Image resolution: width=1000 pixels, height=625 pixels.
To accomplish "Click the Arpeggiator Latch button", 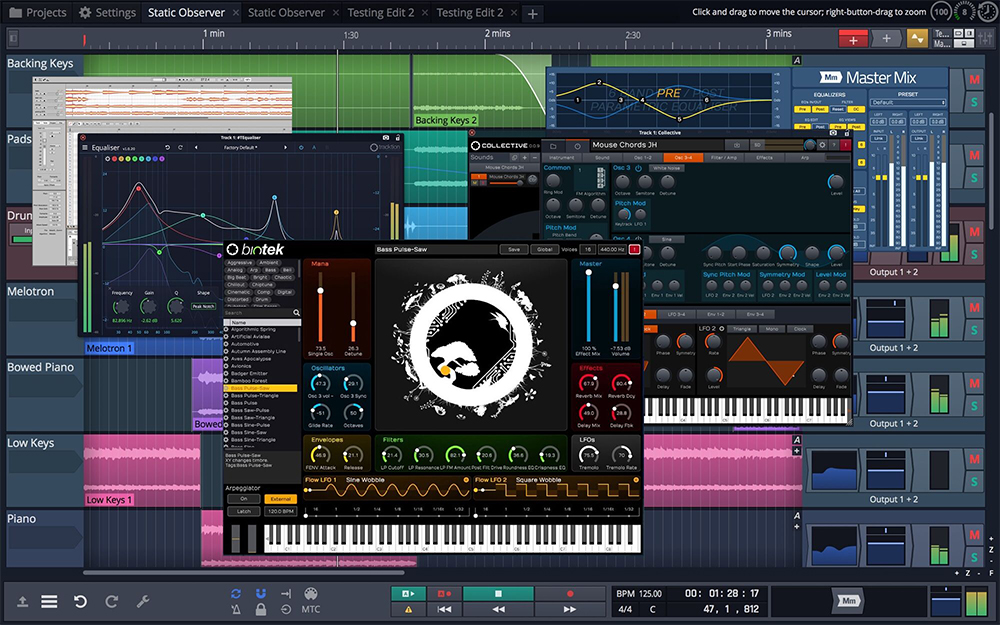I will click(x=244, y=511).
